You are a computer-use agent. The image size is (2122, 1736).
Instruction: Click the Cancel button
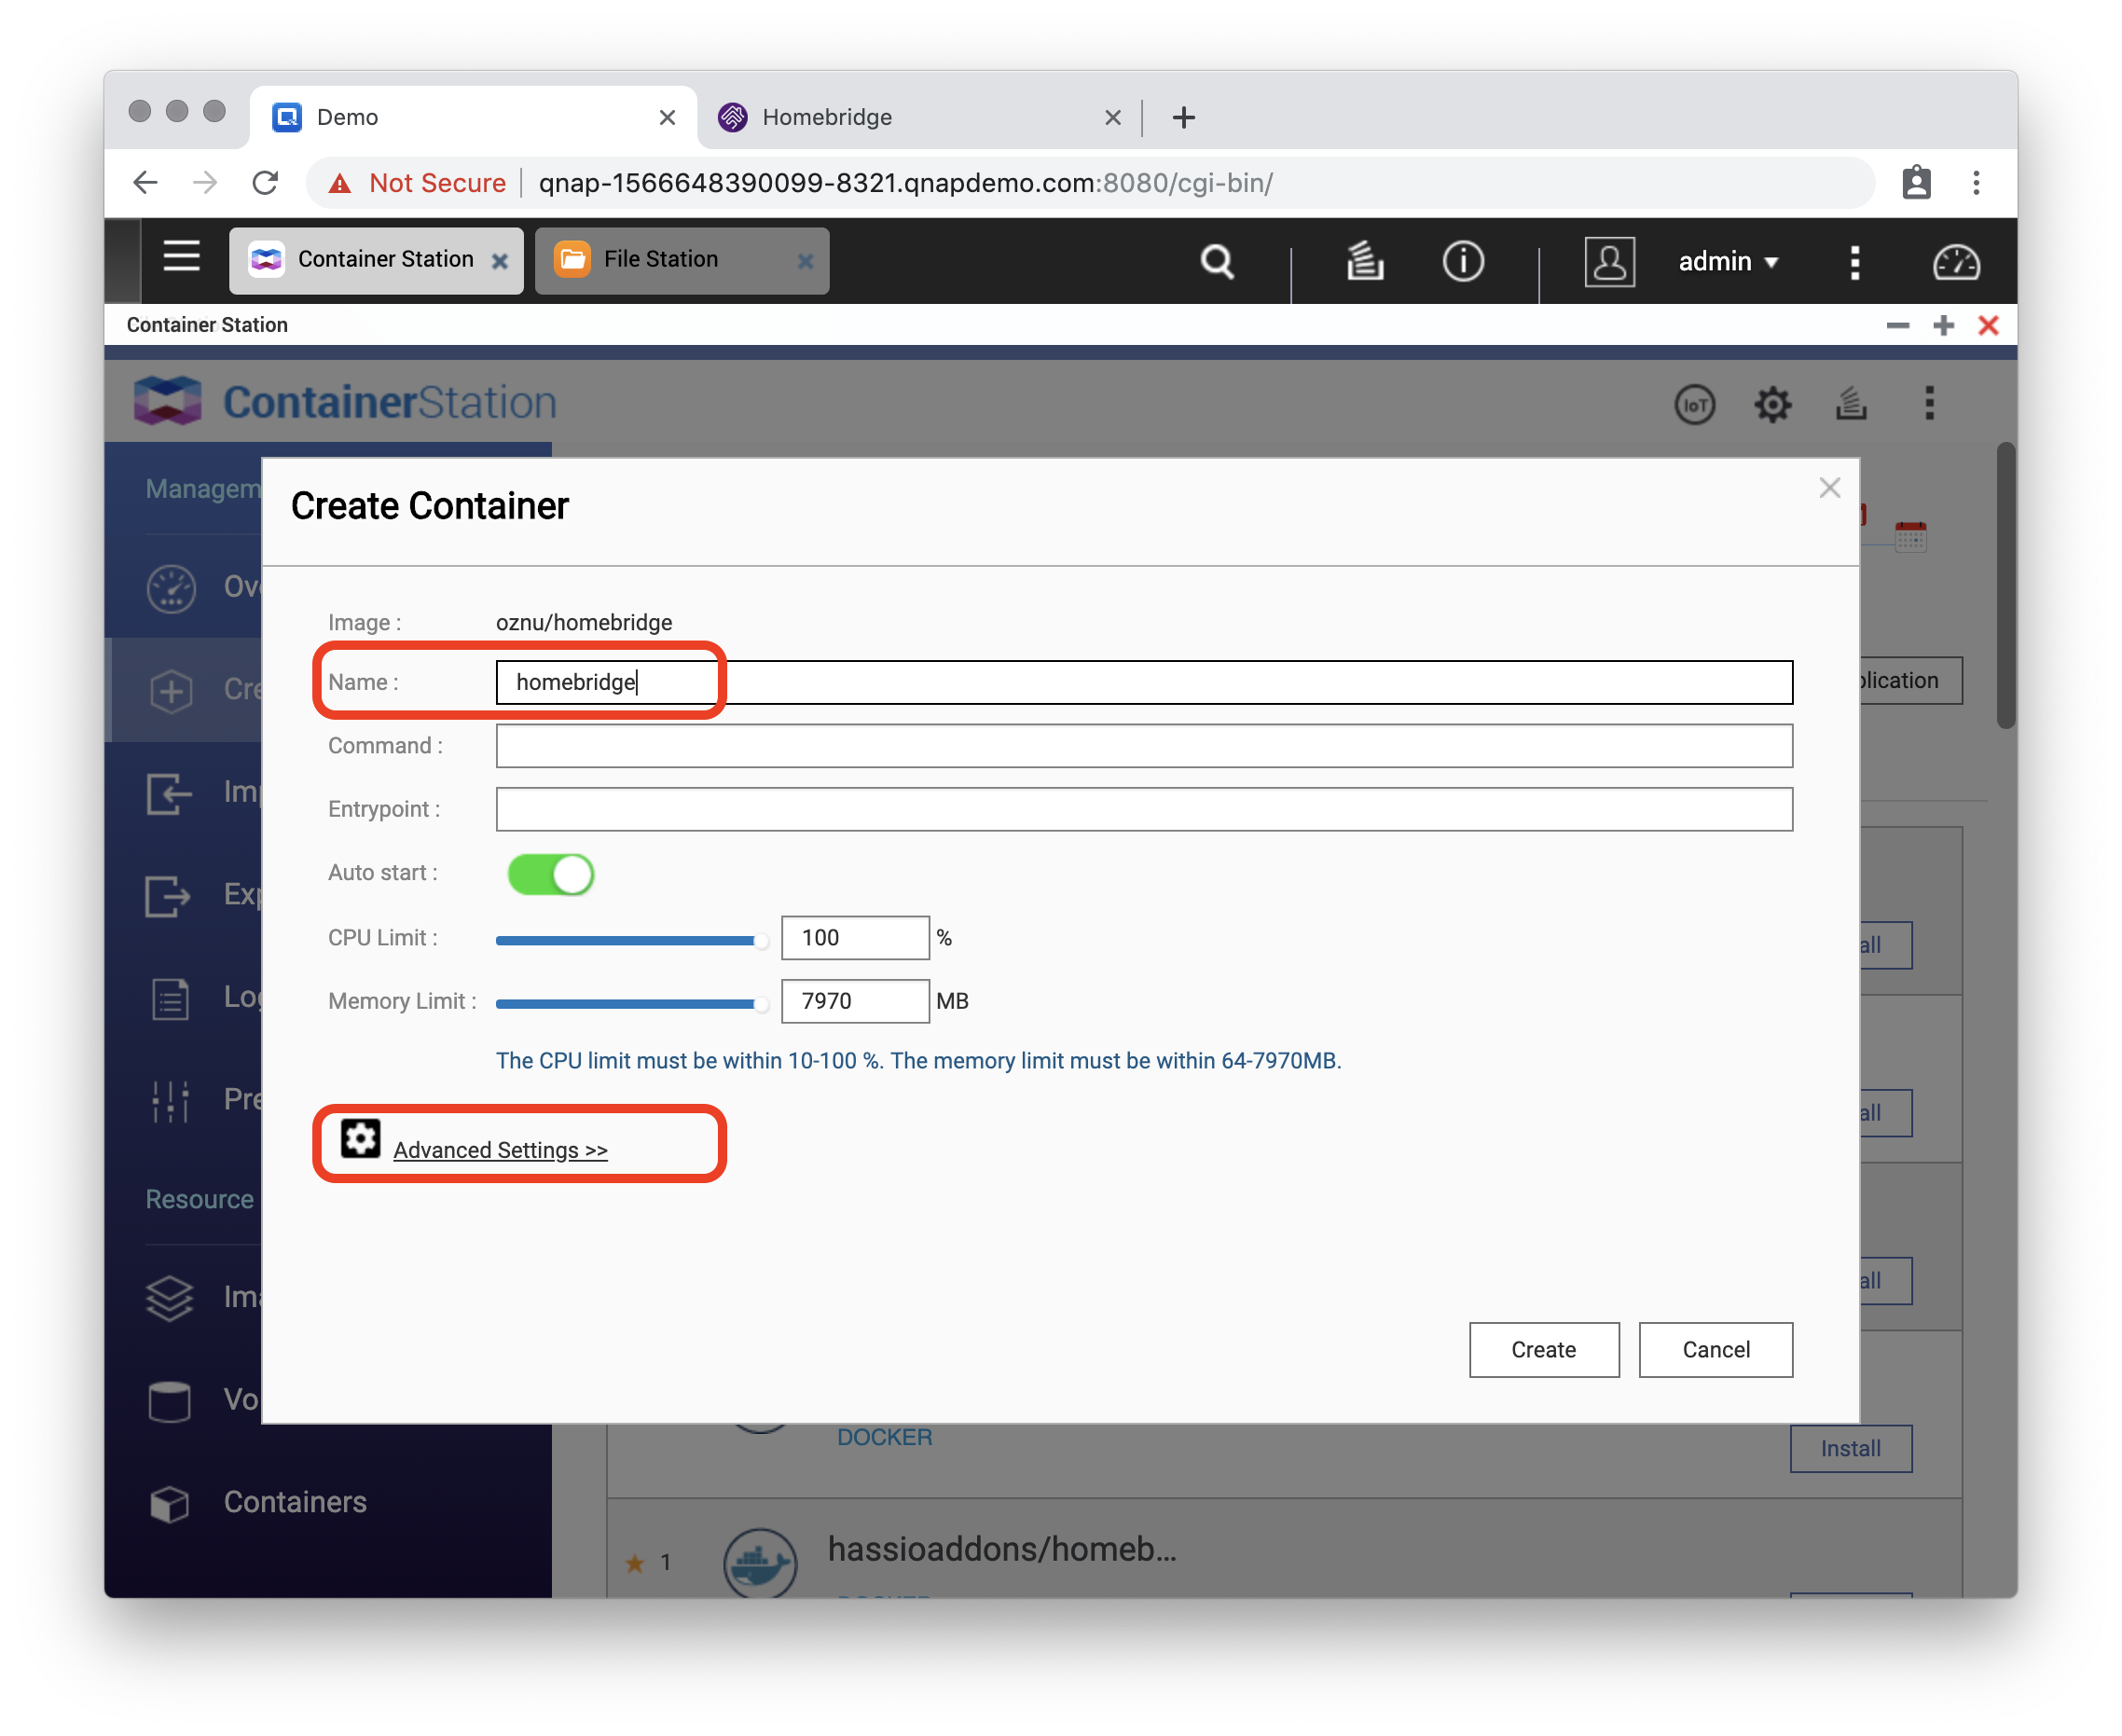[x=1715, y=1350]
